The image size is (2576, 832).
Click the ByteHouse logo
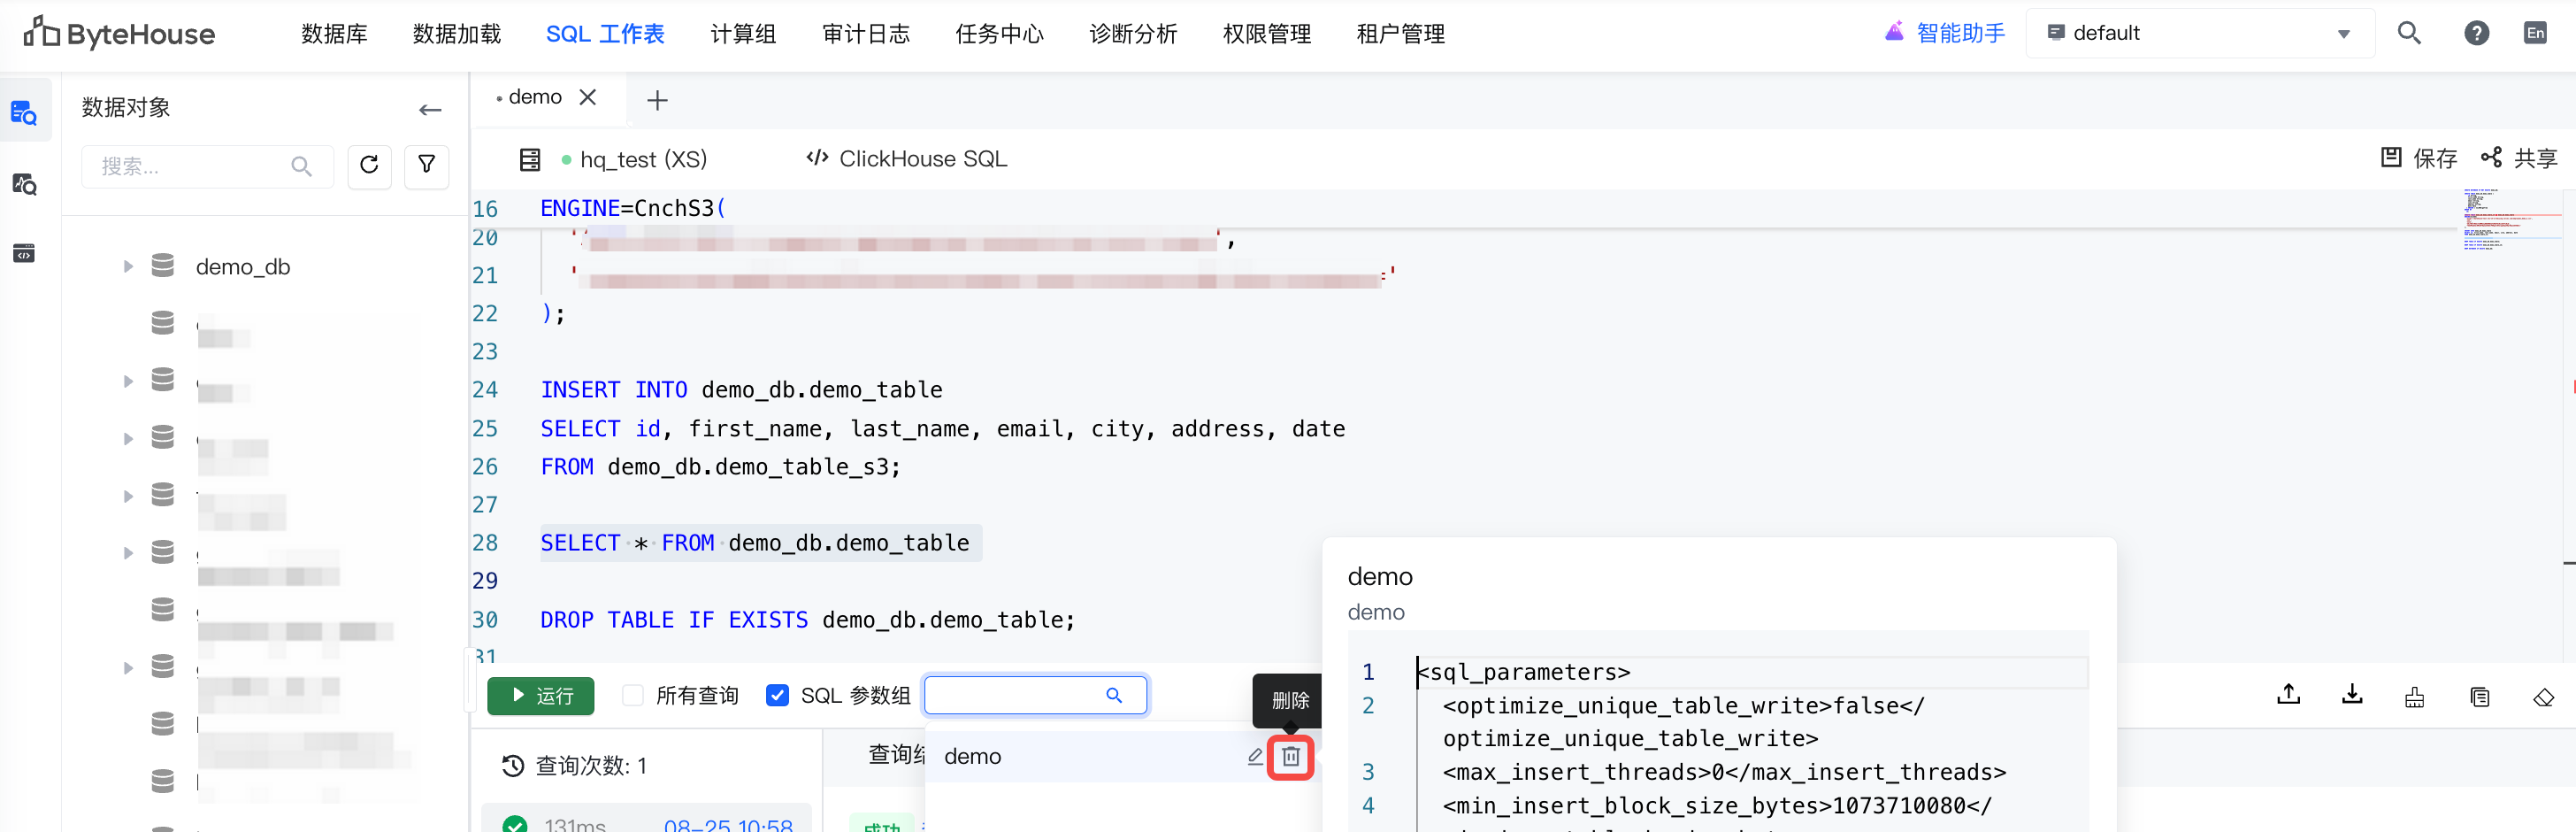(x=119, y=33)
